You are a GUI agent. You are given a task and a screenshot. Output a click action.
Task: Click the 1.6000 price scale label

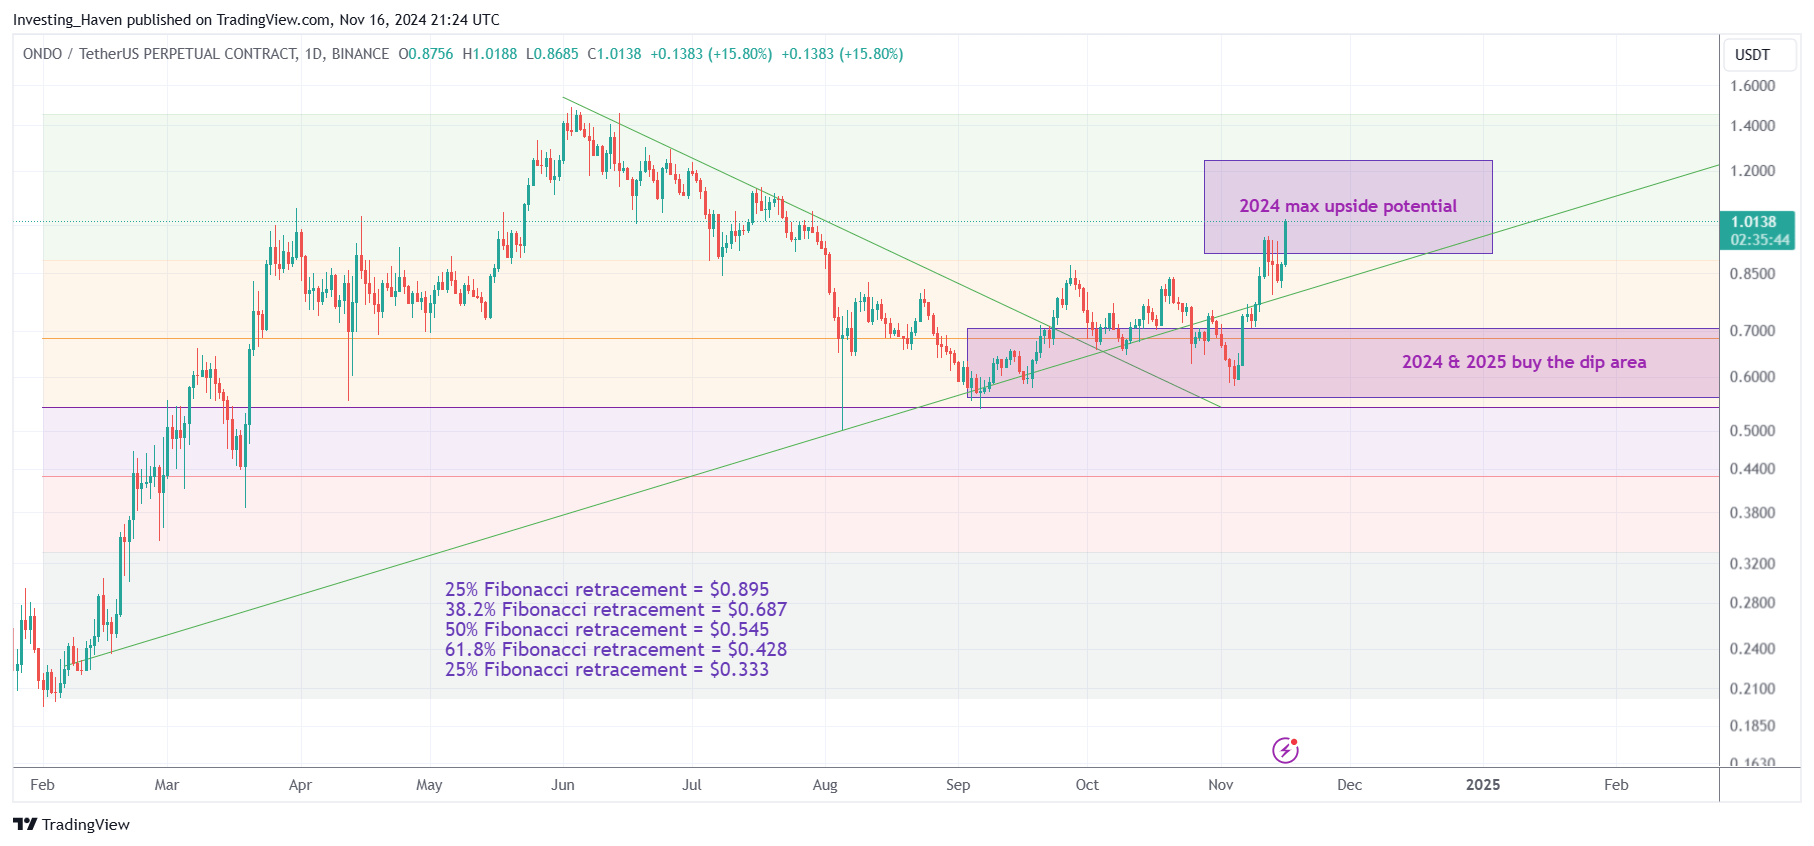[1753, 86]
